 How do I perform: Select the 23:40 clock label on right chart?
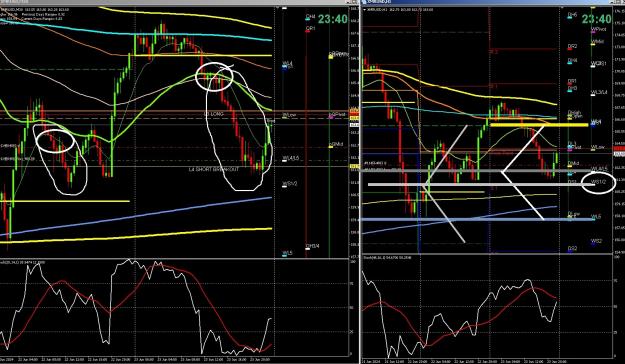coord(596,19)
